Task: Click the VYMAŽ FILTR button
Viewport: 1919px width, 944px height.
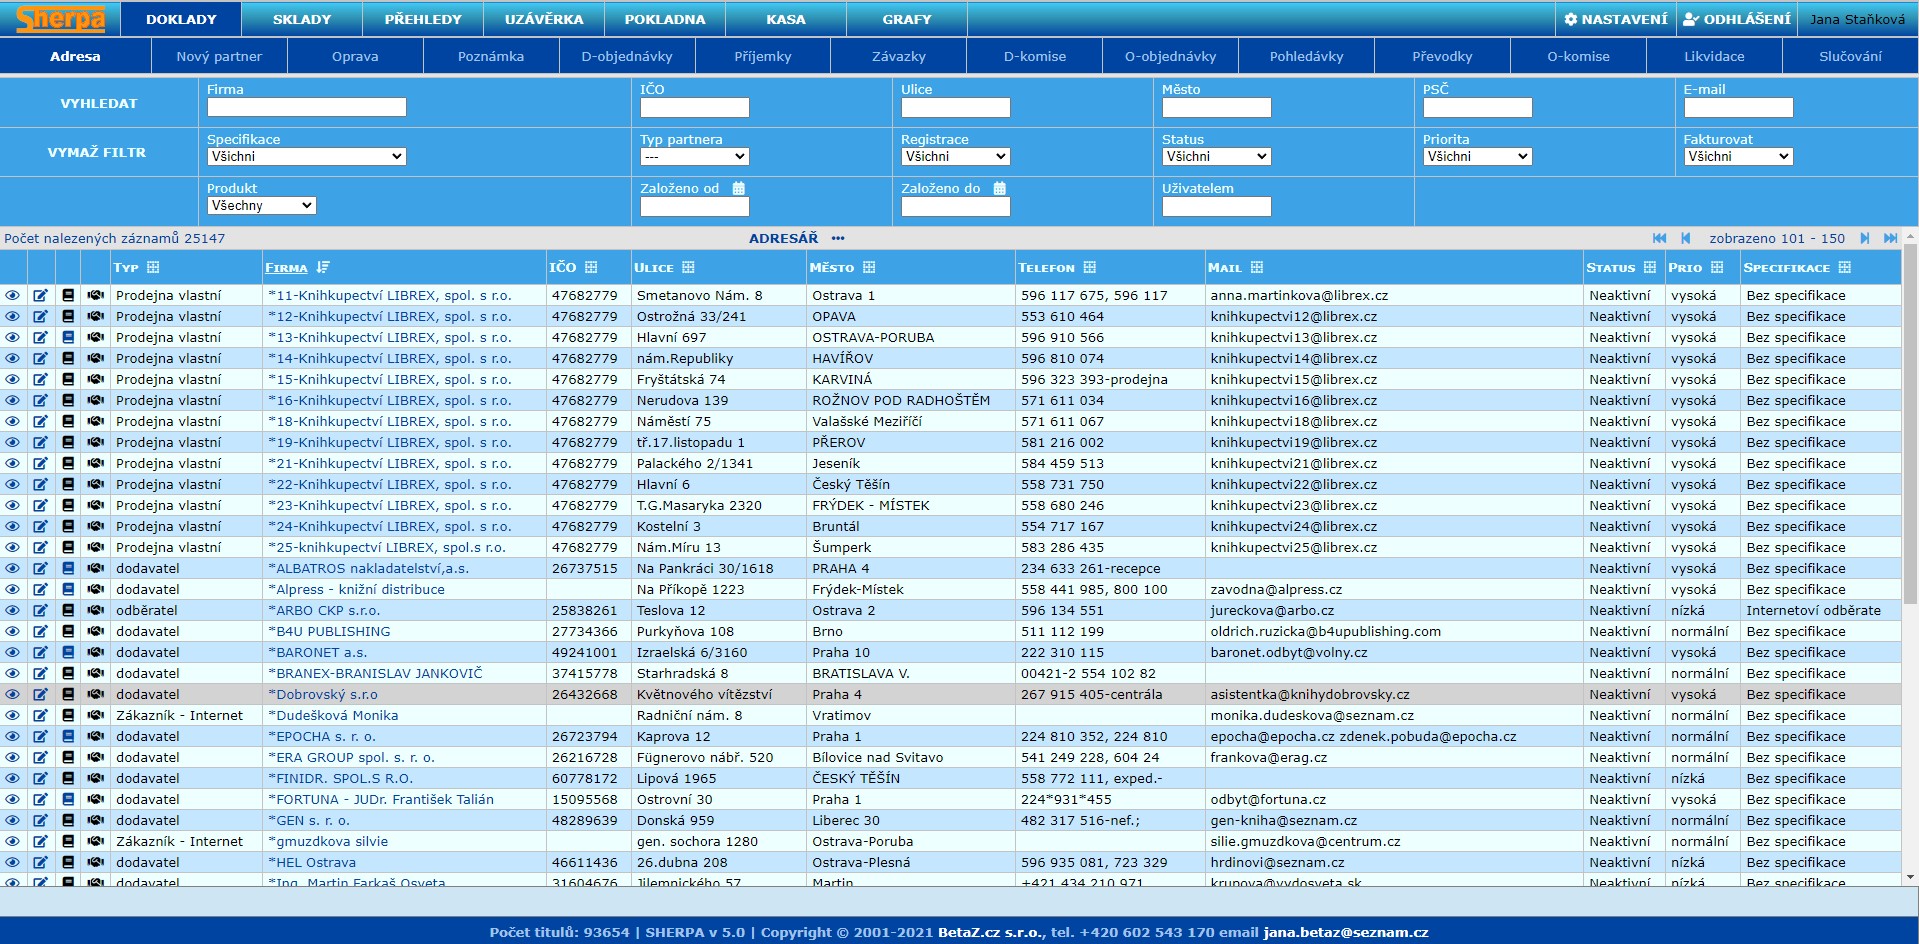Action: 97,153
